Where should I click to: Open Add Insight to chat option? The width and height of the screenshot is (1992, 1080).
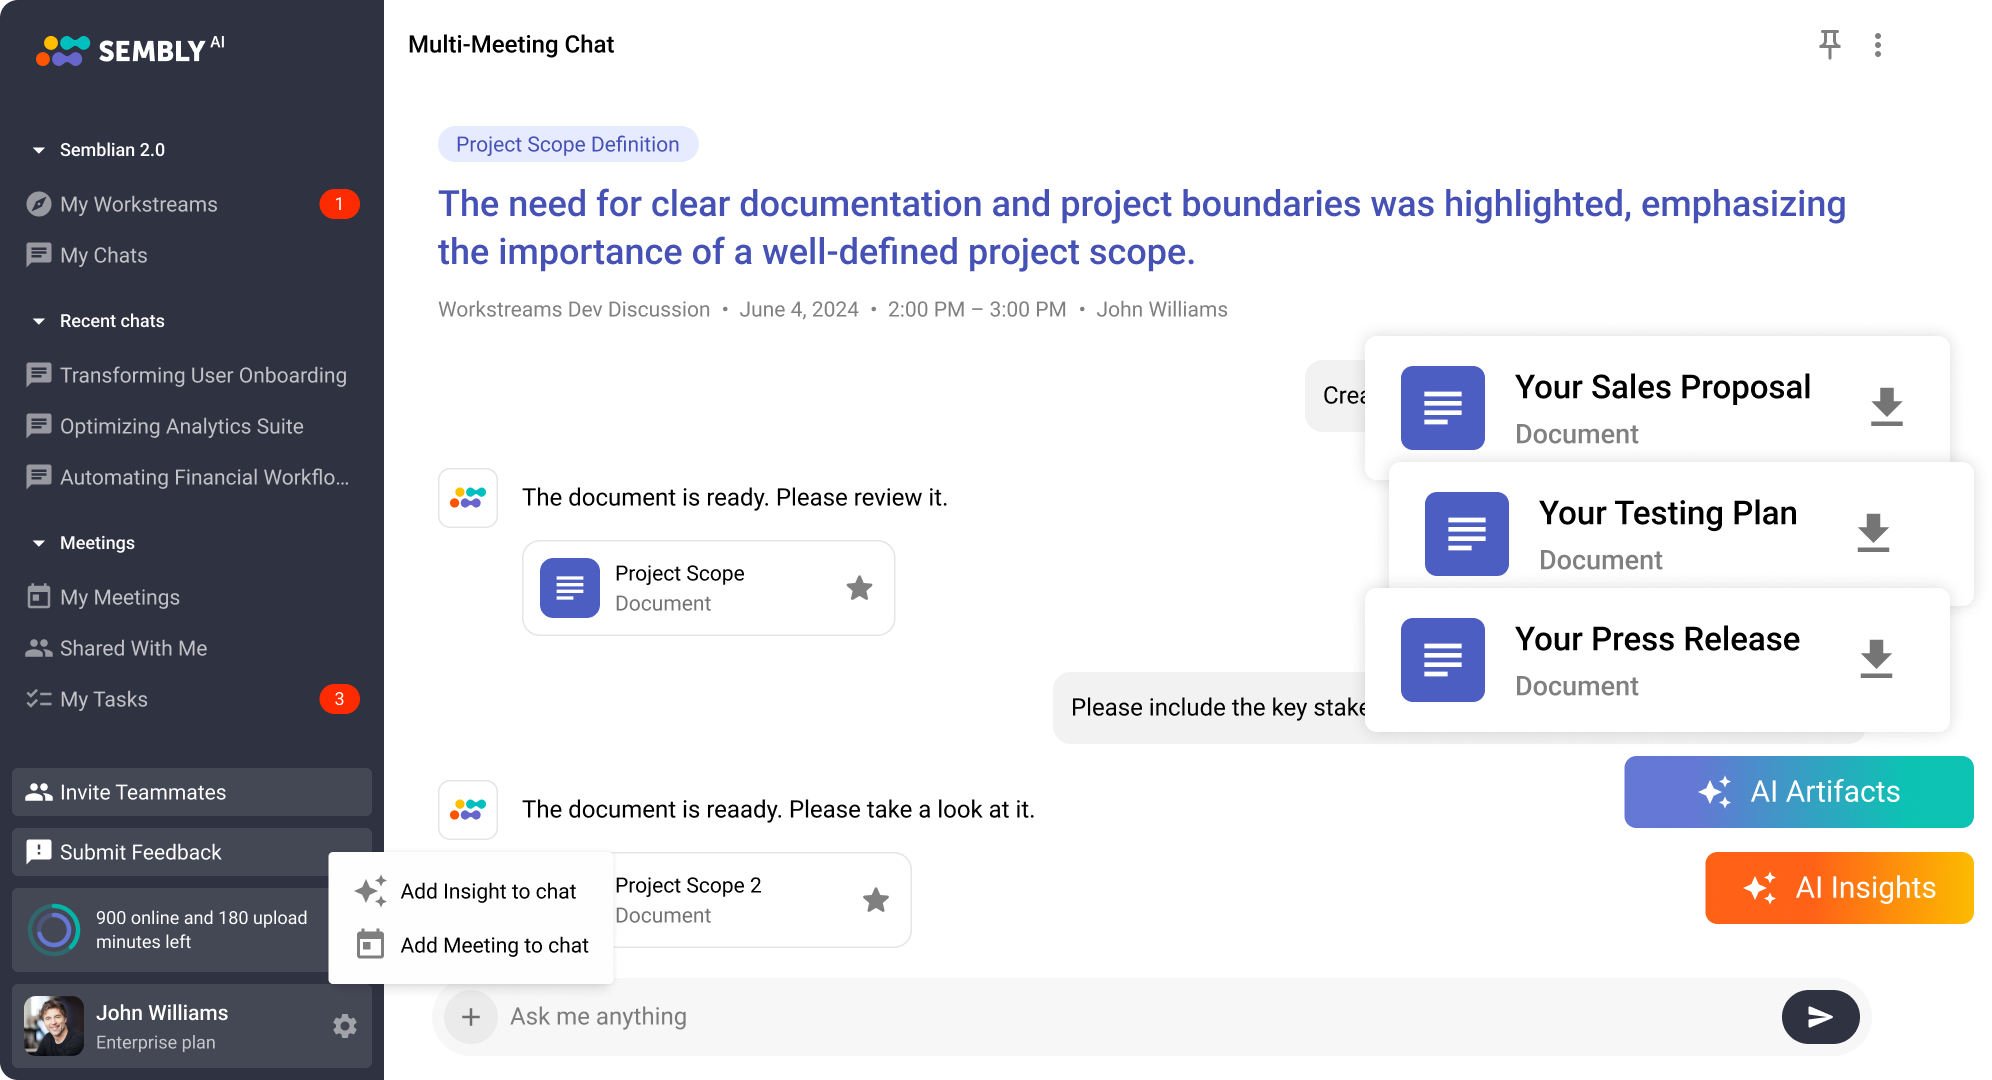coord(488,891)
